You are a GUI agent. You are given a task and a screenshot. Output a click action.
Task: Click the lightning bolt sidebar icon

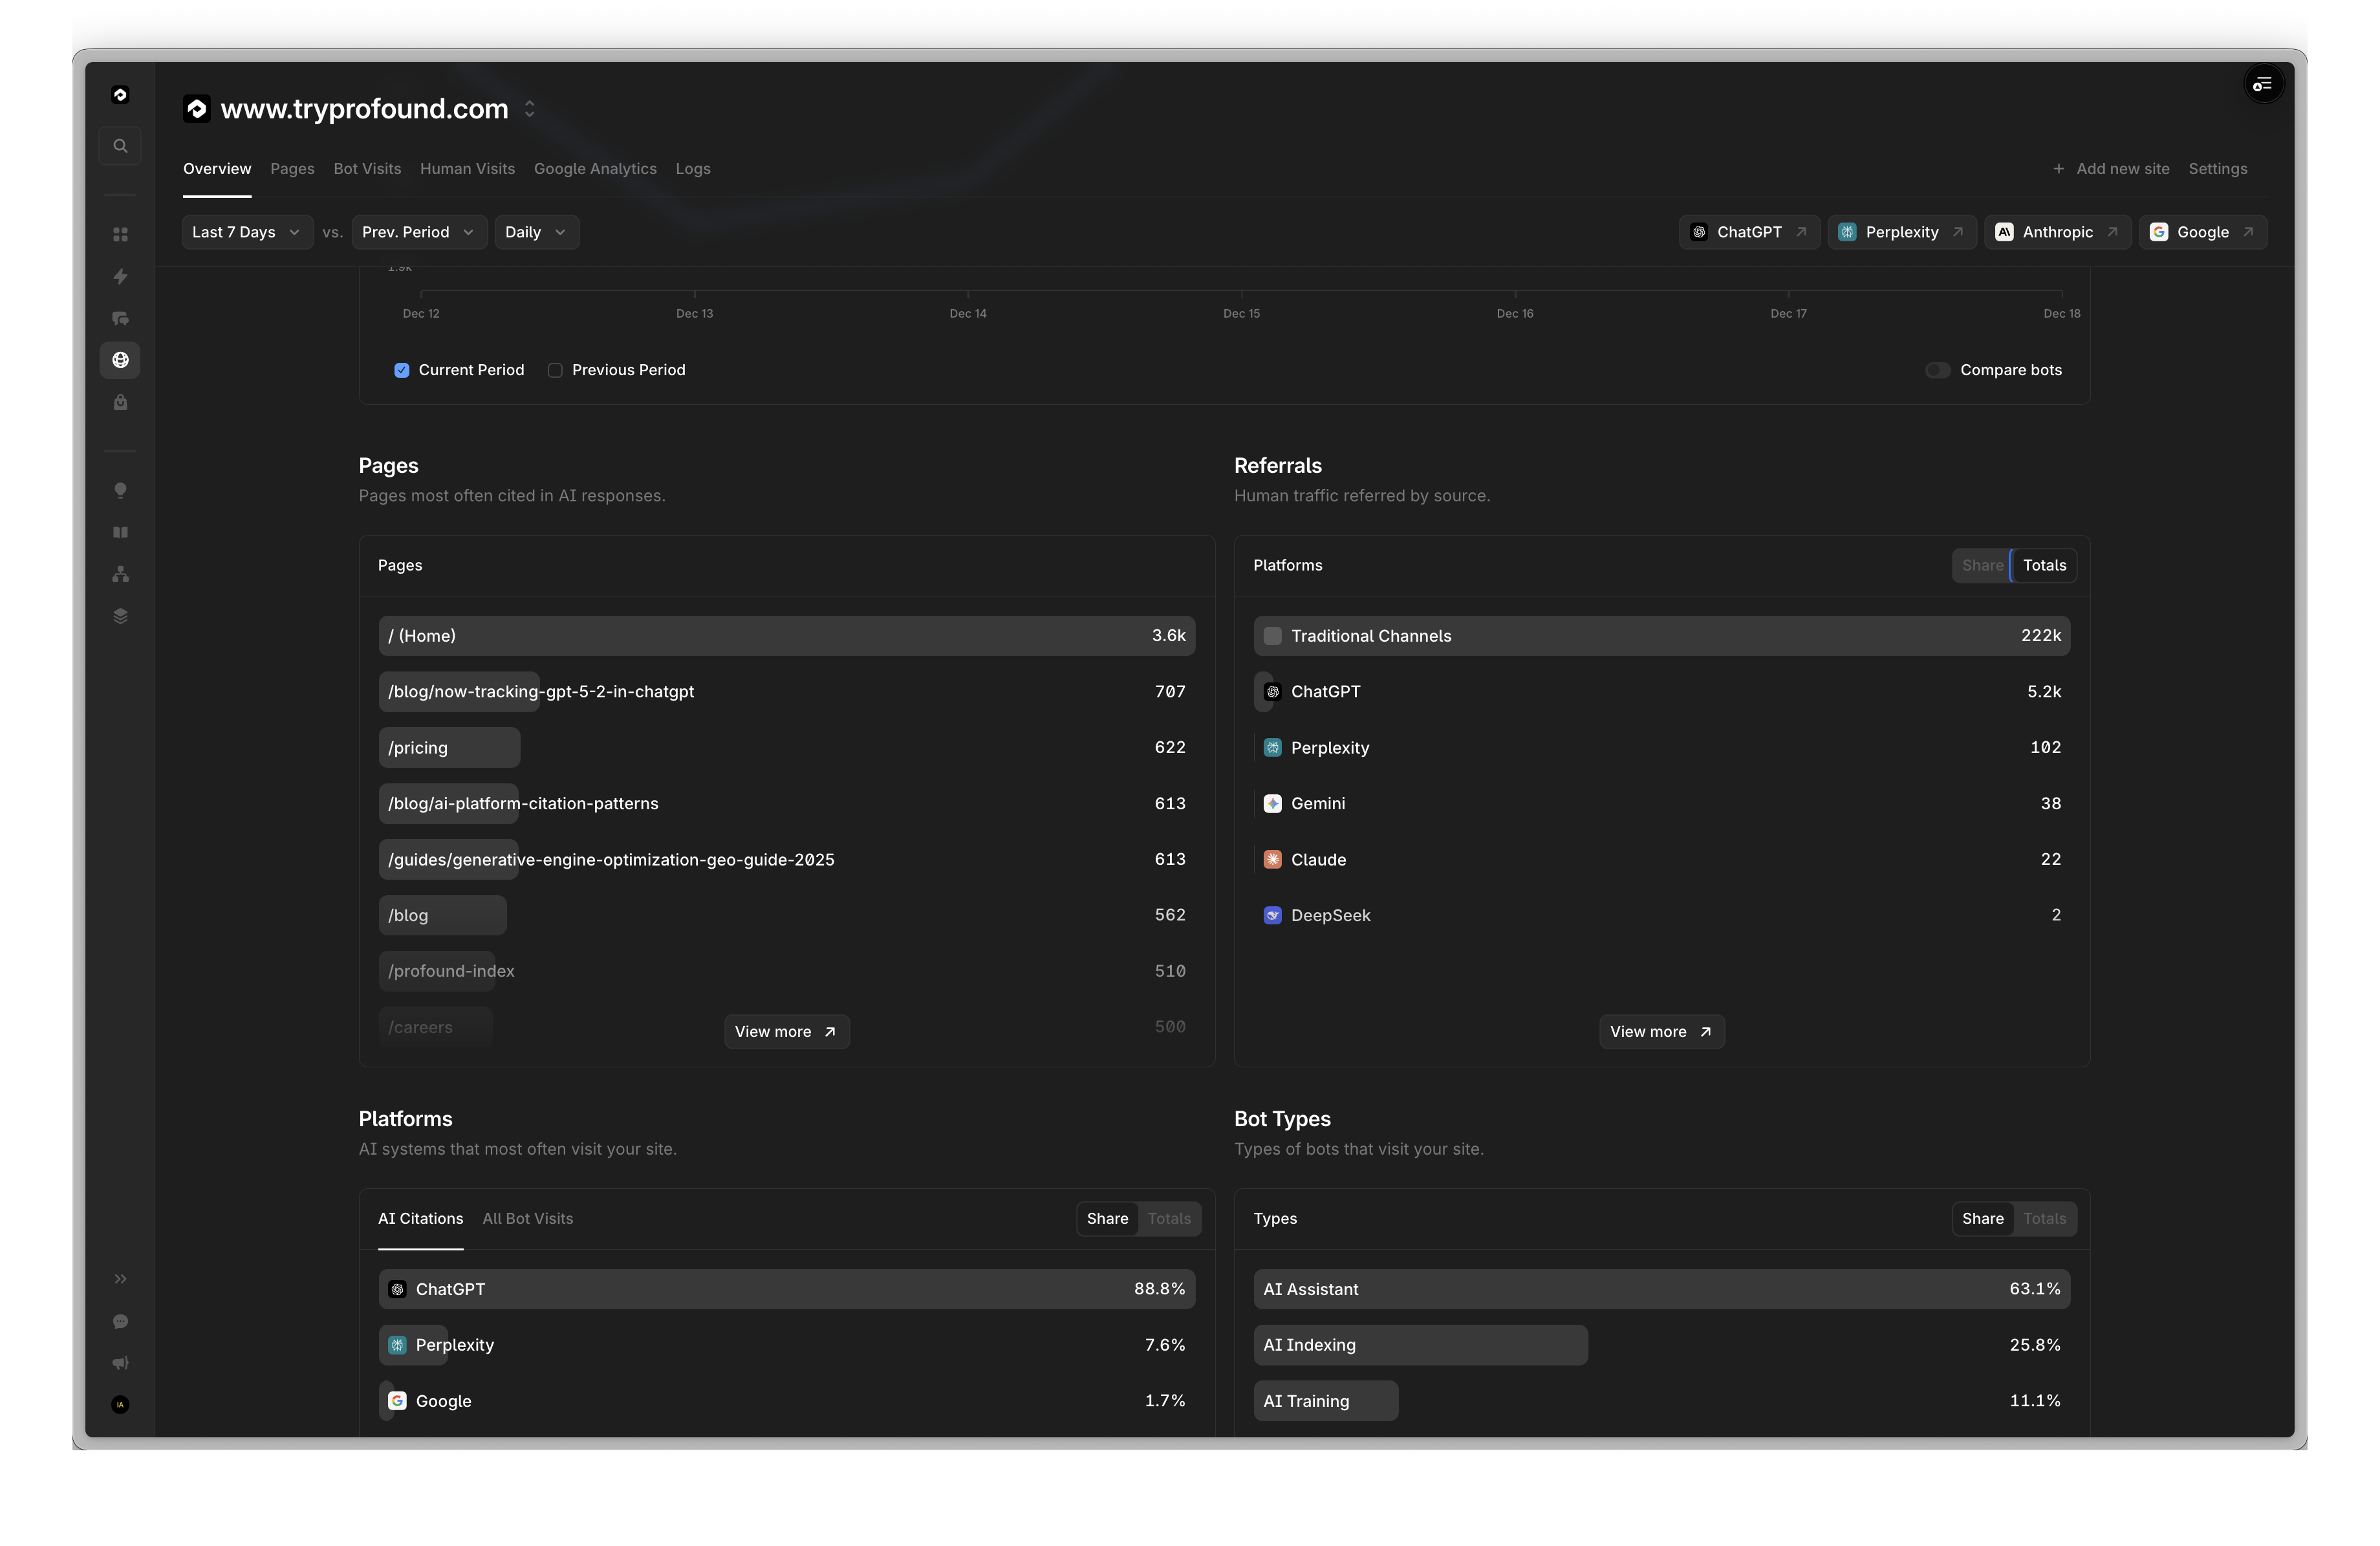[x=120, y=276]
